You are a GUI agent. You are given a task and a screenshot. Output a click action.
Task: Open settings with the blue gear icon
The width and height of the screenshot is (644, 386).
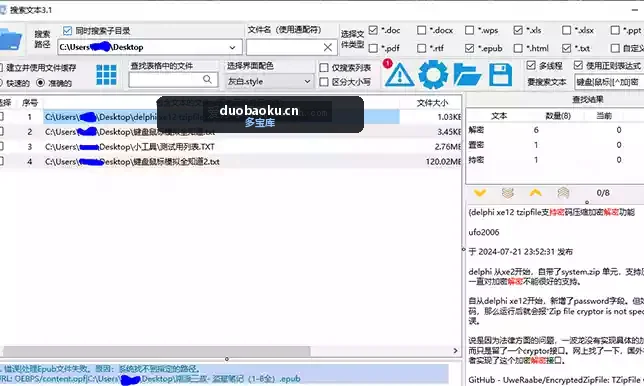433,75
